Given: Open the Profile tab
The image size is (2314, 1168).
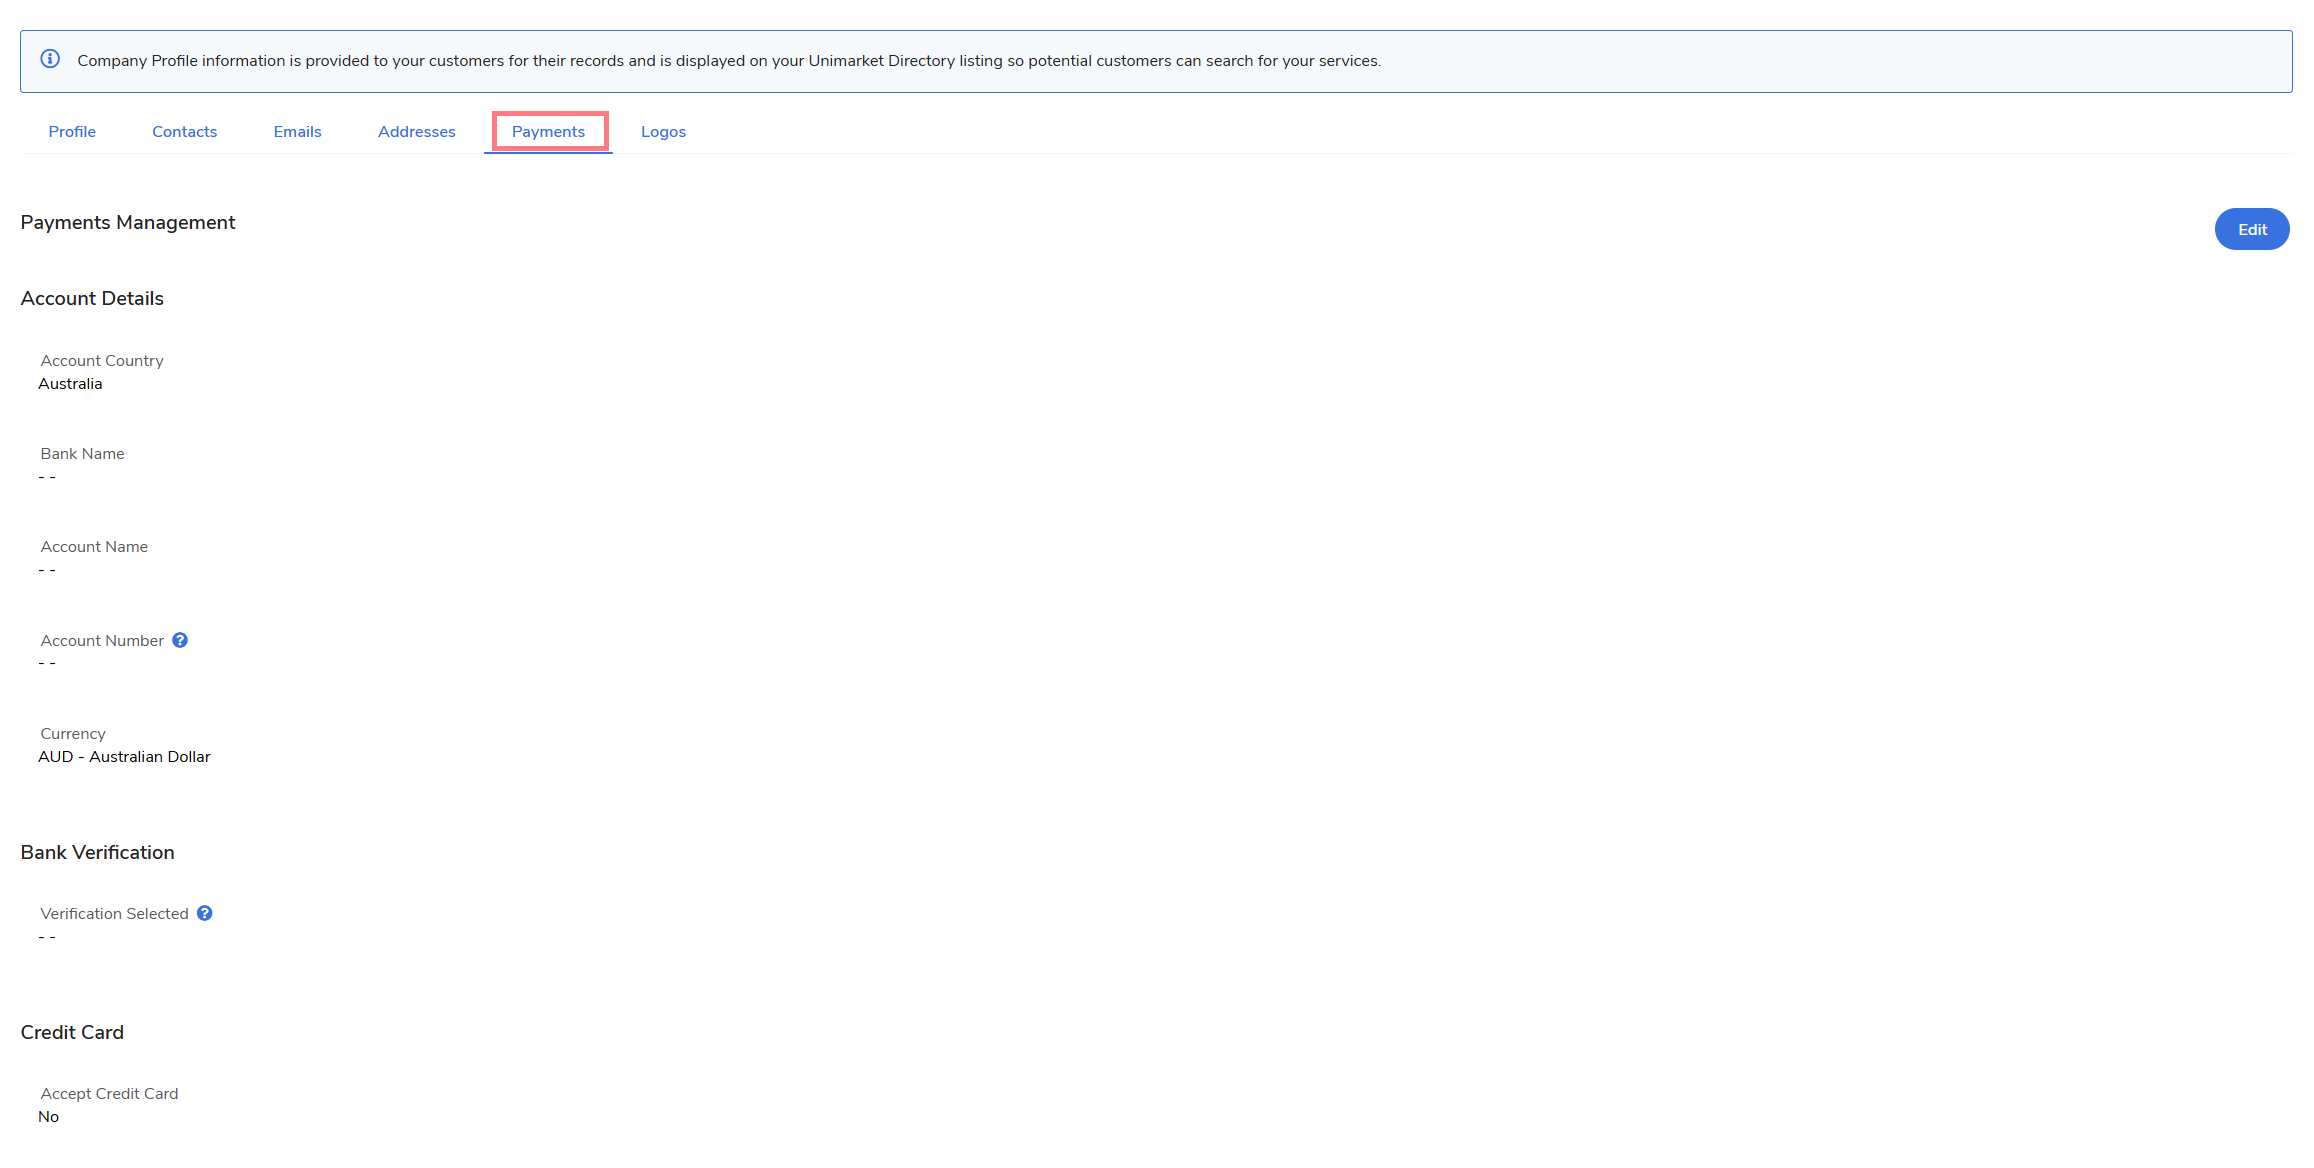Looking at the screenshot, I should pyautogui.click(x=72, y=132).
